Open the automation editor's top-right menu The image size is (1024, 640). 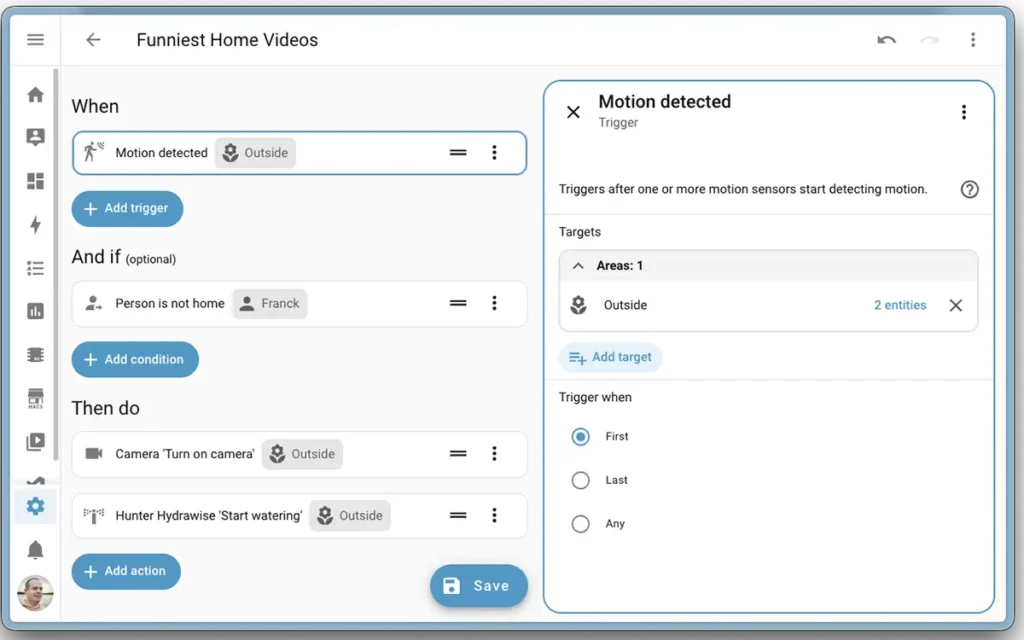pos(973,39)
